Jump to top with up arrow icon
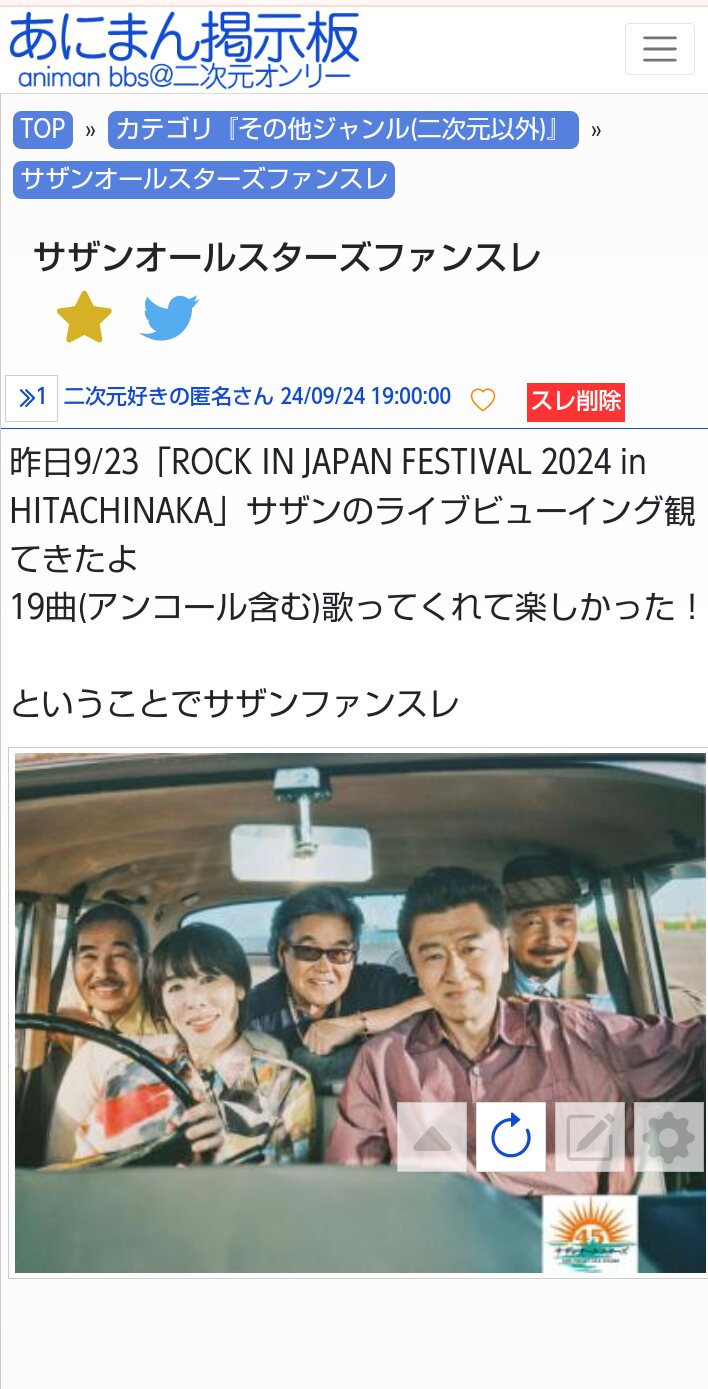This screenshot has width=708, height=1389. (432, 1137)
